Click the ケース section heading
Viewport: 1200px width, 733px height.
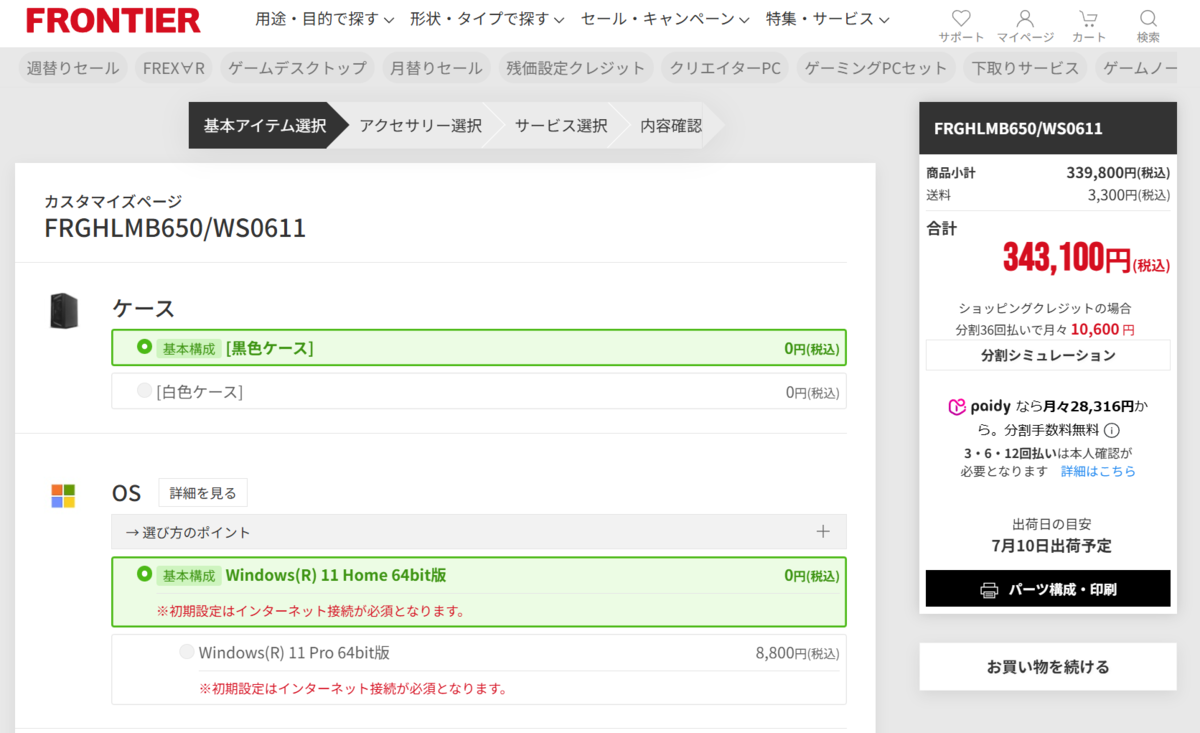(x=144, y=308)
